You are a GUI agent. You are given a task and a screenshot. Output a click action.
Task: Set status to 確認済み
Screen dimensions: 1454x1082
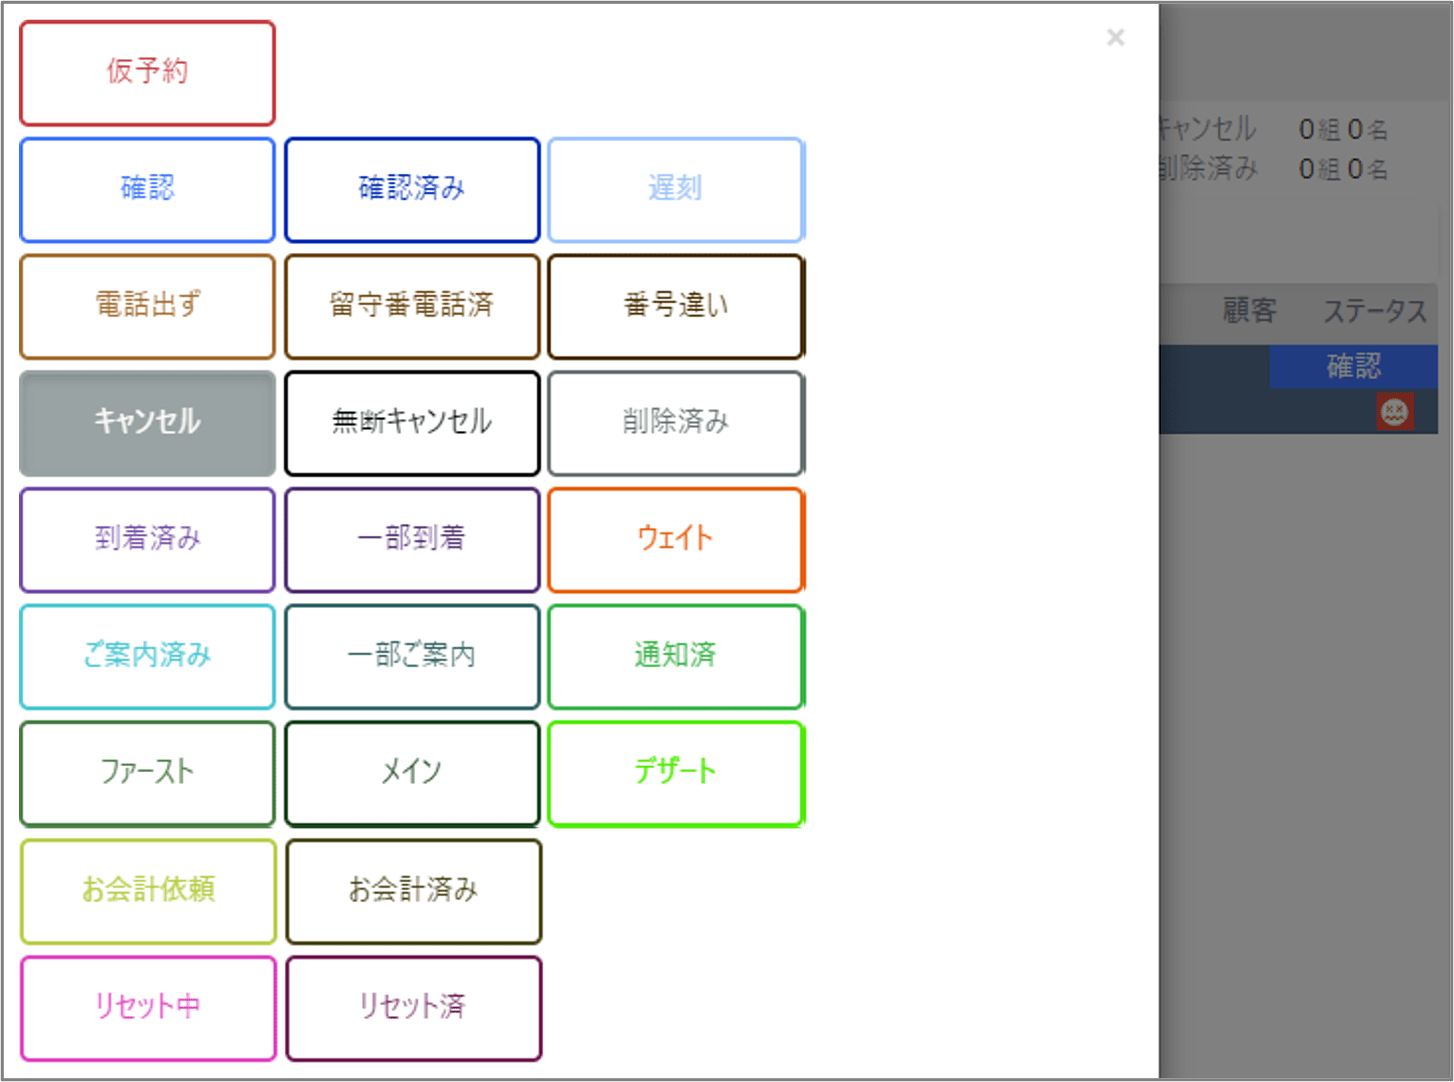click(412, 190)
